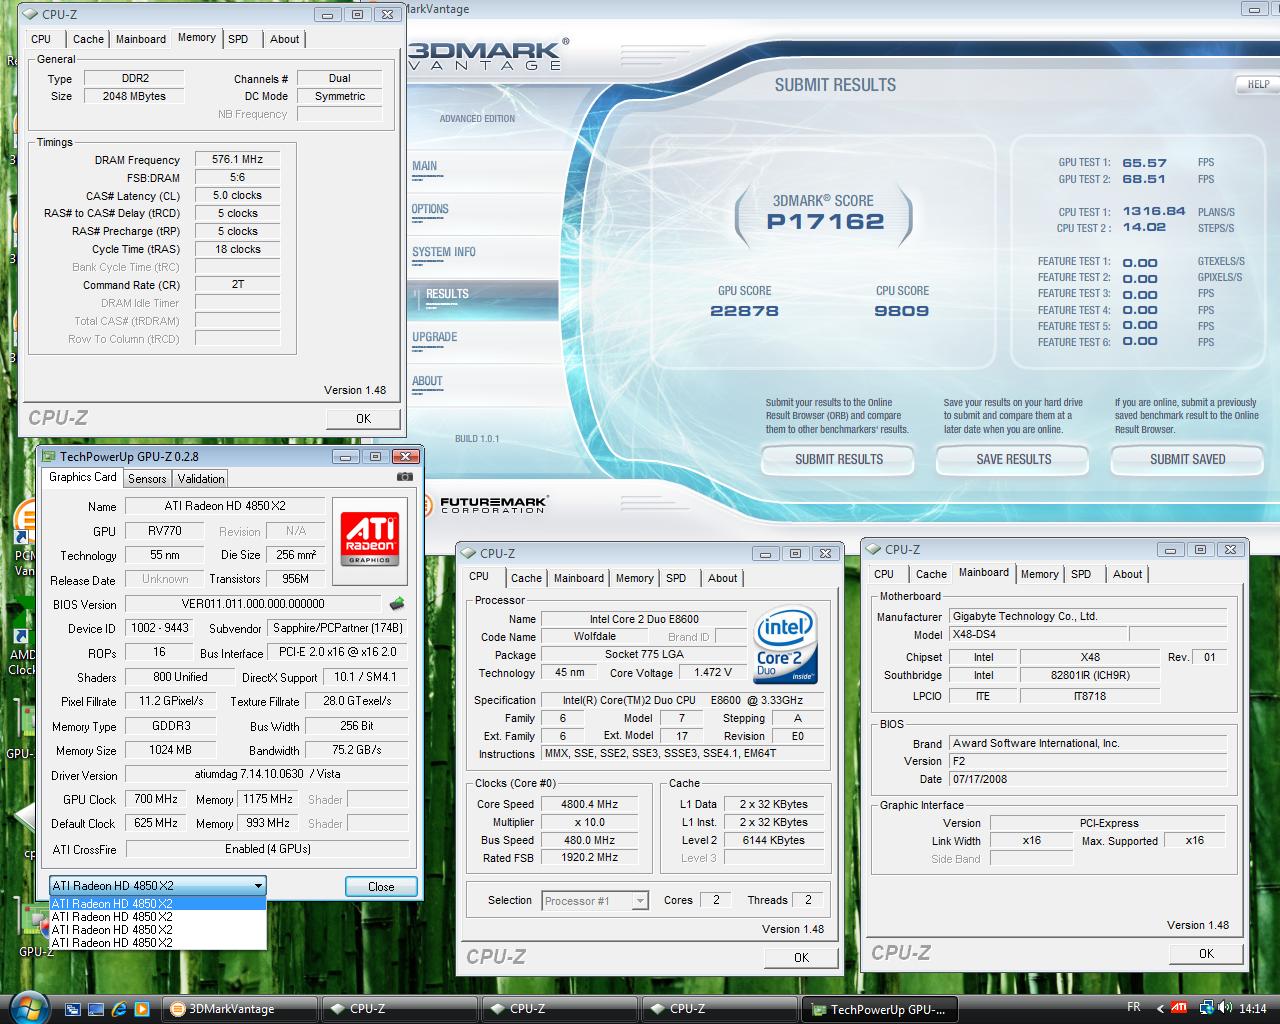Screen dimensions: 1280x1024
Task: Click OK in the CPU-Z CPU window
Action: tap(801, 957)
